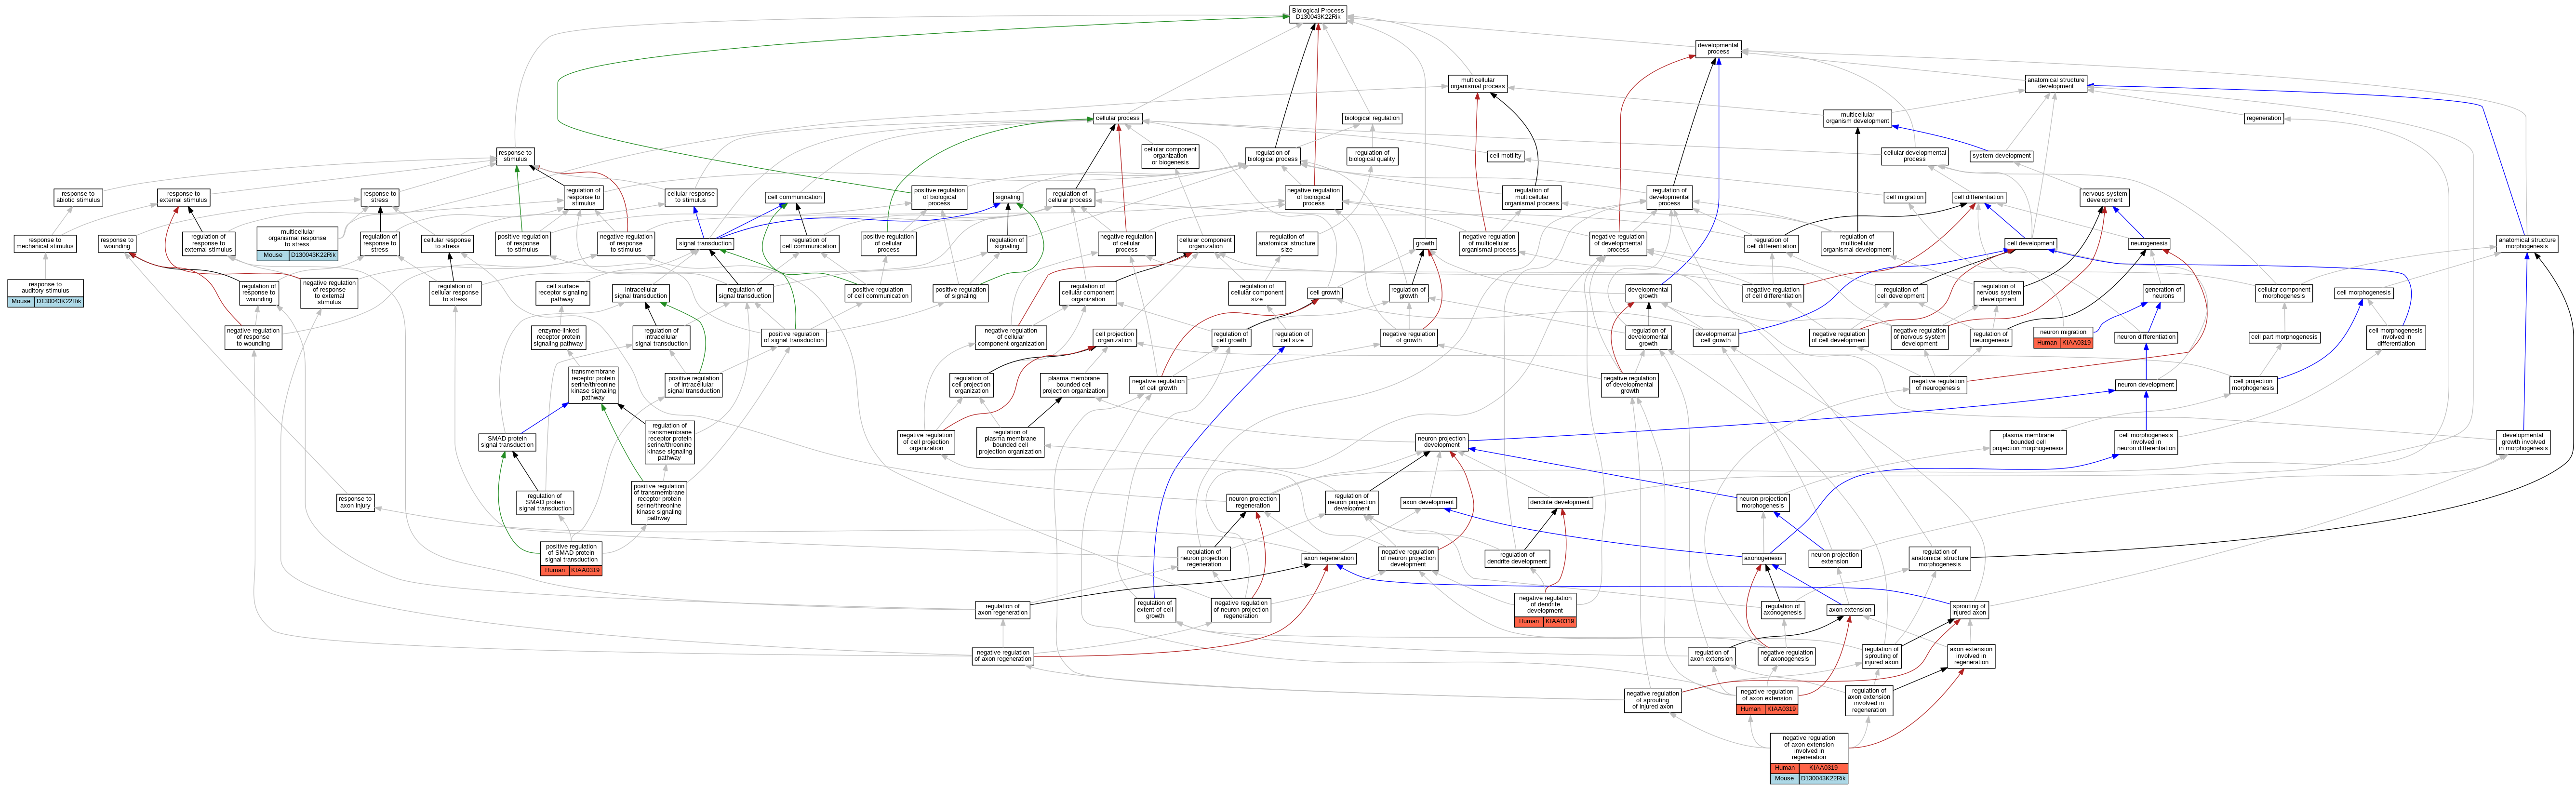
Task: Click 'cell morphogenesis involved in neuron differentiation' node
Action: (x=2146, y=442)
